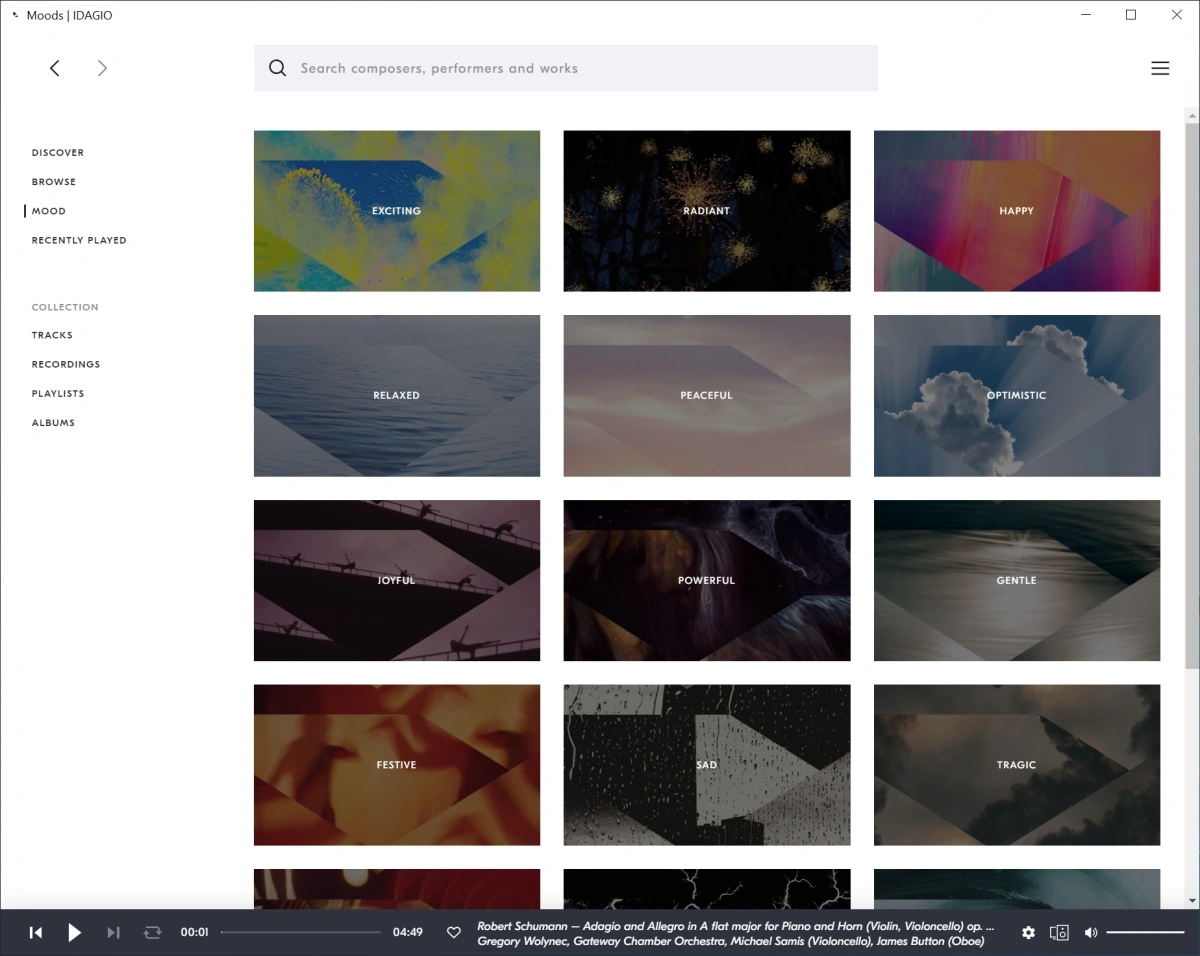Open the Sad mood tile

(707, 765)
